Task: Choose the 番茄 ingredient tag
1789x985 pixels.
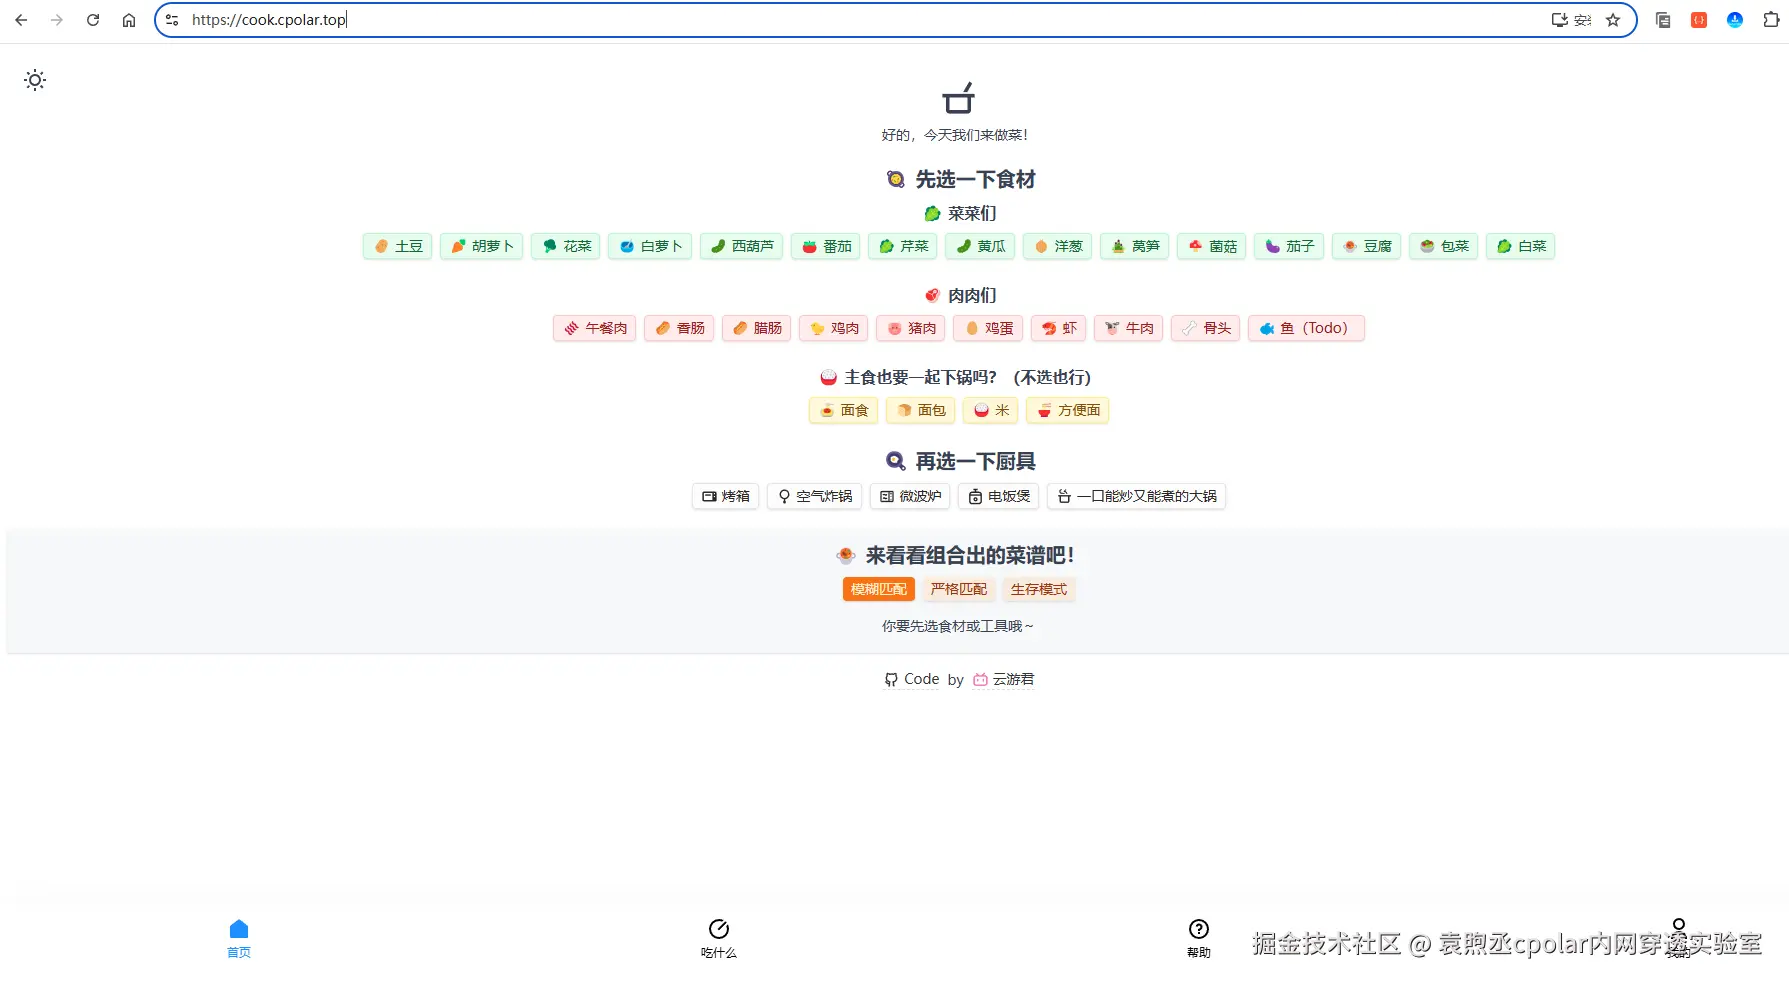Action: click(826, 246)
